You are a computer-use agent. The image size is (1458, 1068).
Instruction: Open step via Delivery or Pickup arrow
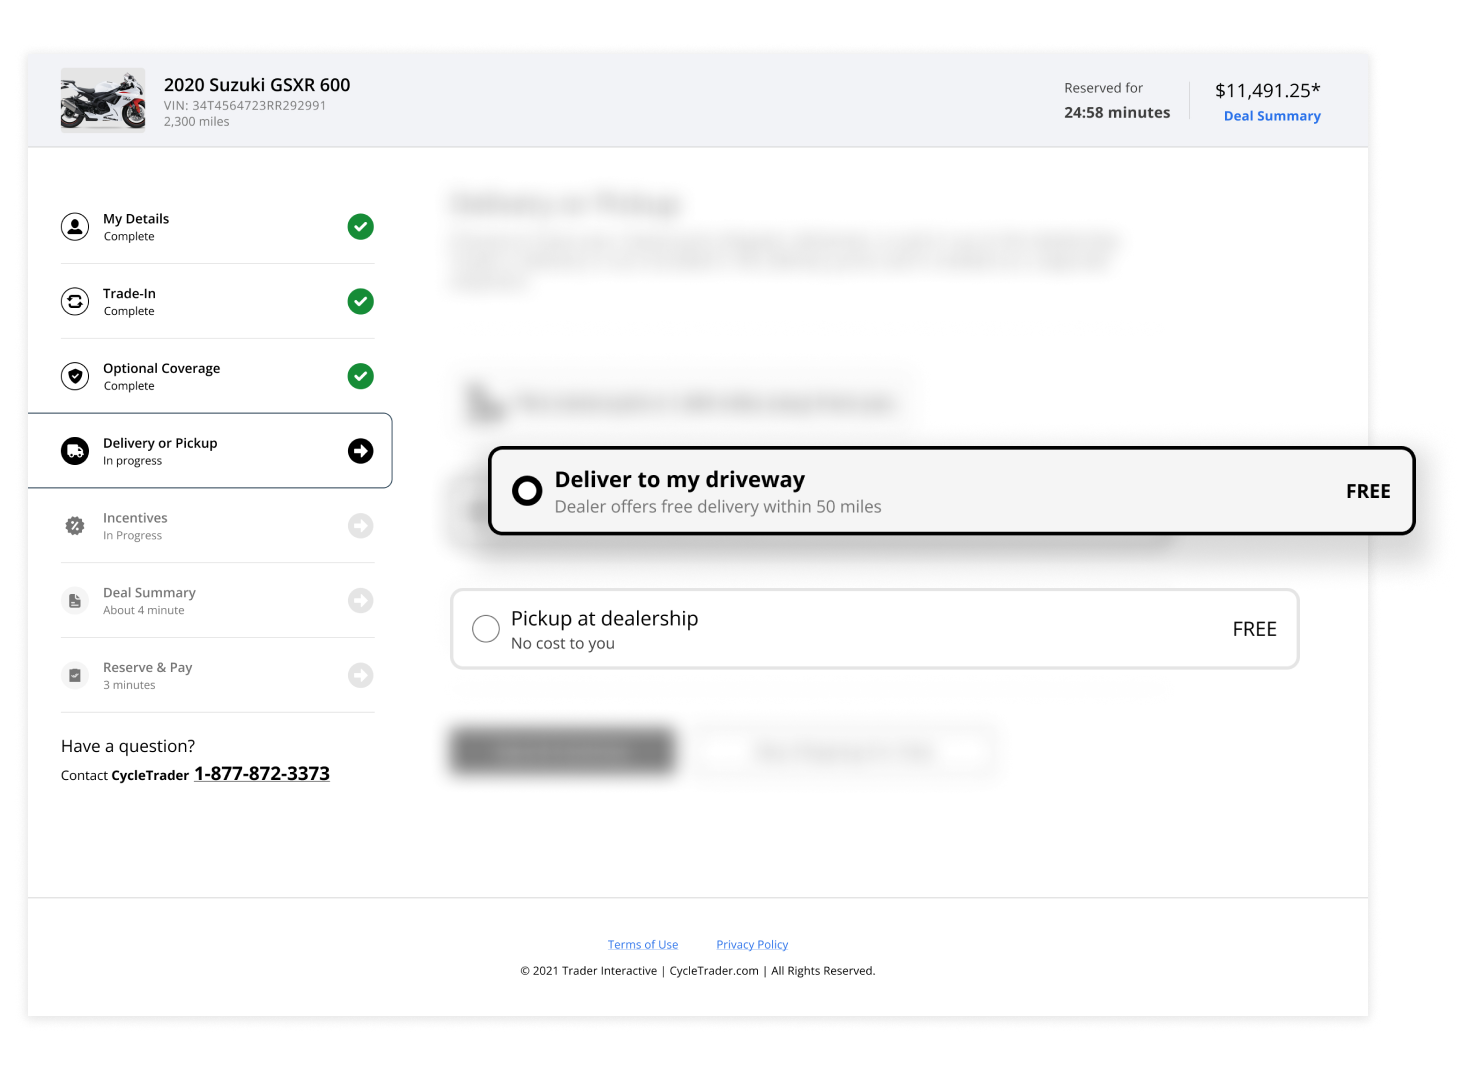click(360, 451)
